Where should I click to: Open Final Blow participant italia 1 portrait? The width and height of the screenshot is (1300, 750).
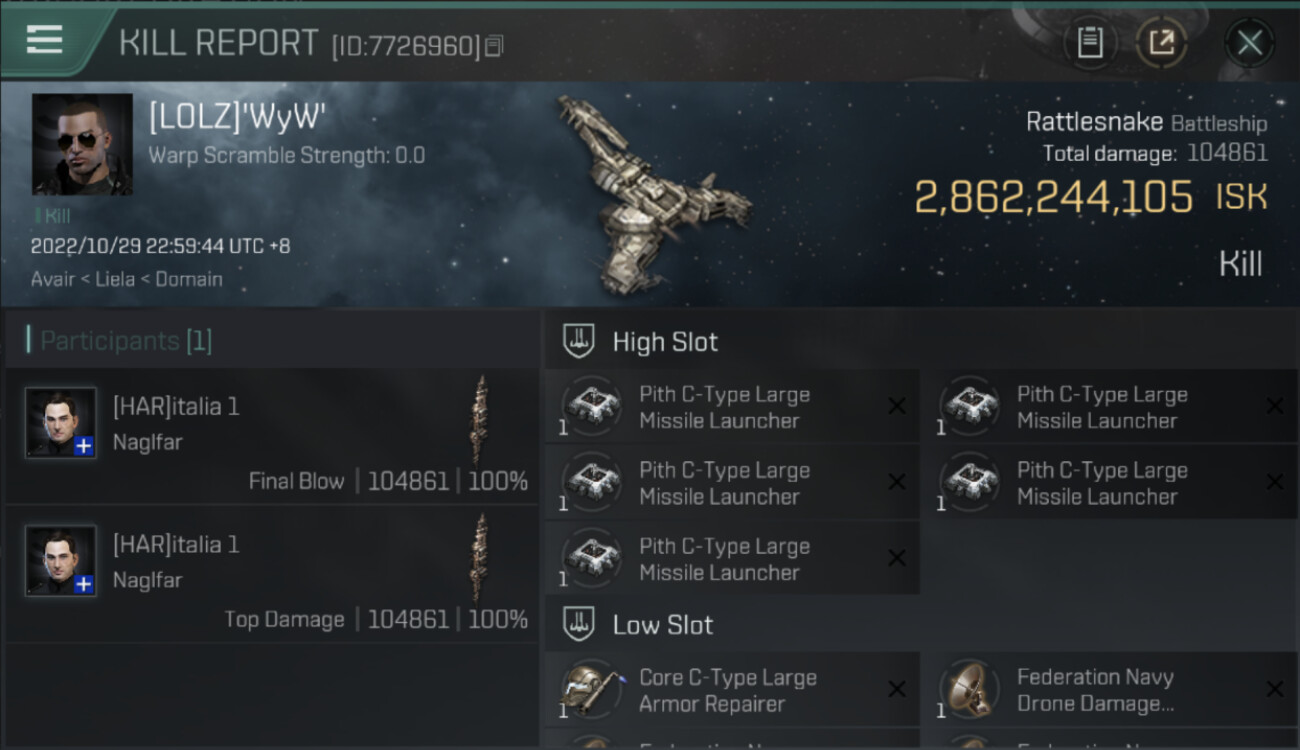61,423
